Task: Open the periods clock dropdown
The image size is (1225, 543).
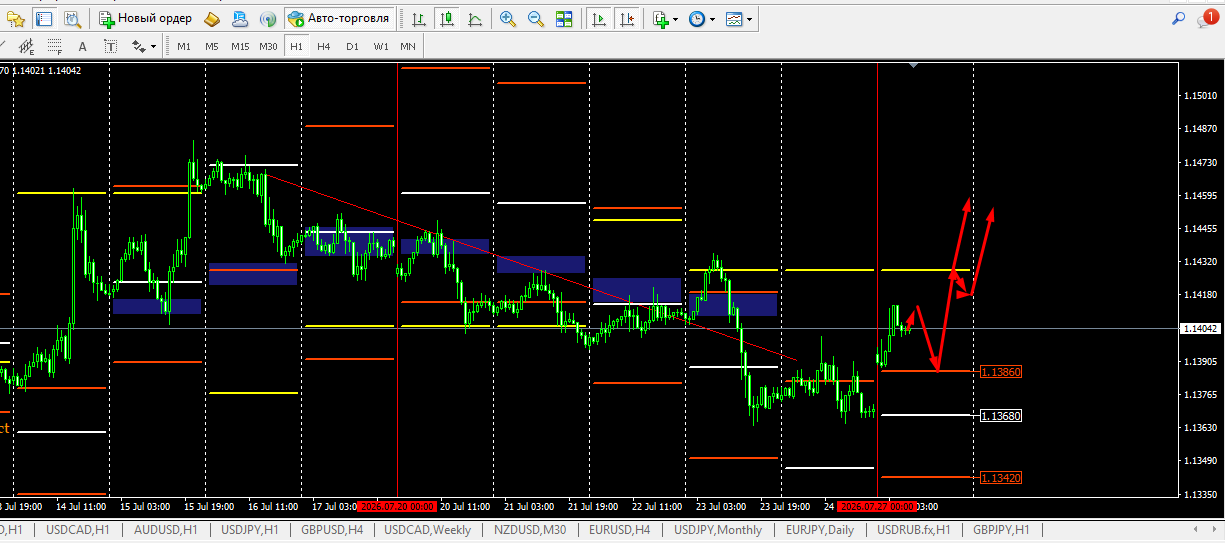Action: [702, 19]
